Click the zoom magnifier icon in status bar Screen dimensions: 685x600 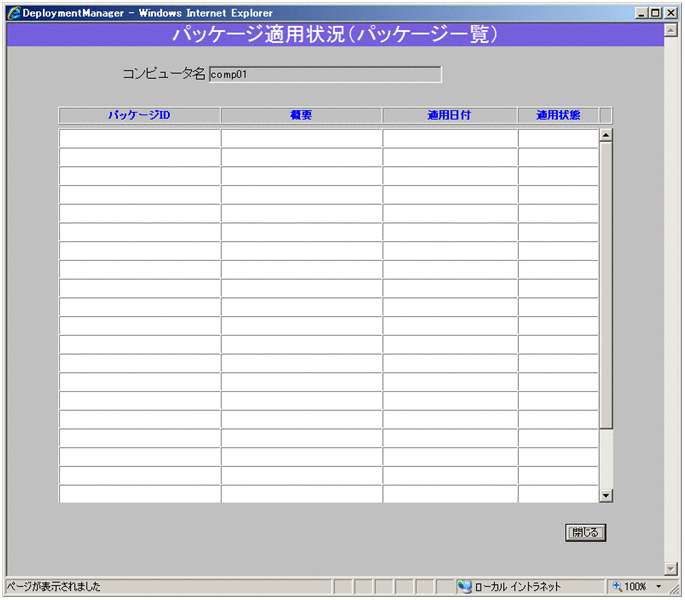click(x=617, y=586)
